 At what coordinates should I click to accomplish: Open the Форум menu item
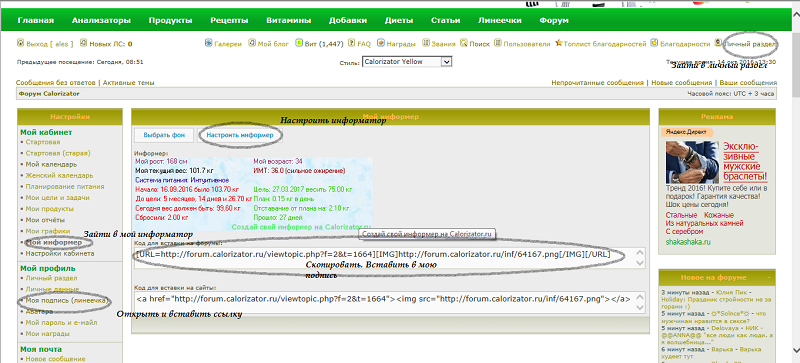point(554,21)
